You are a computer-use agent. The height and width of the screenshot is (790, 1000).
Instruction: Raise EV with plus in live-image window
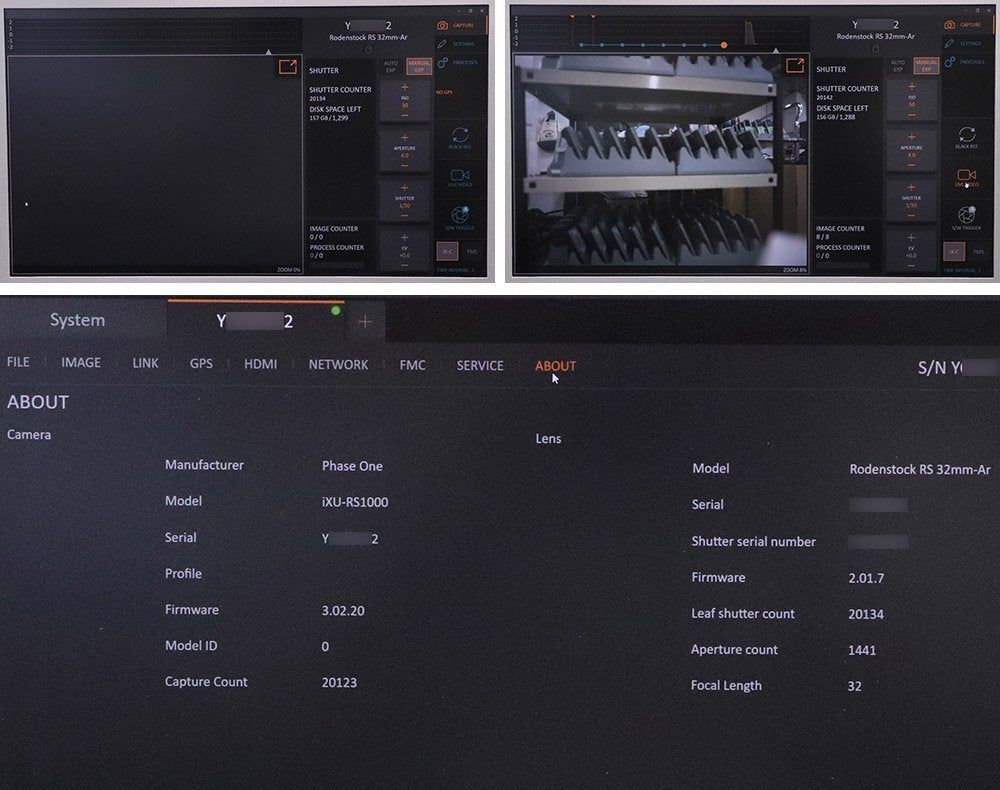pos(911,237)
